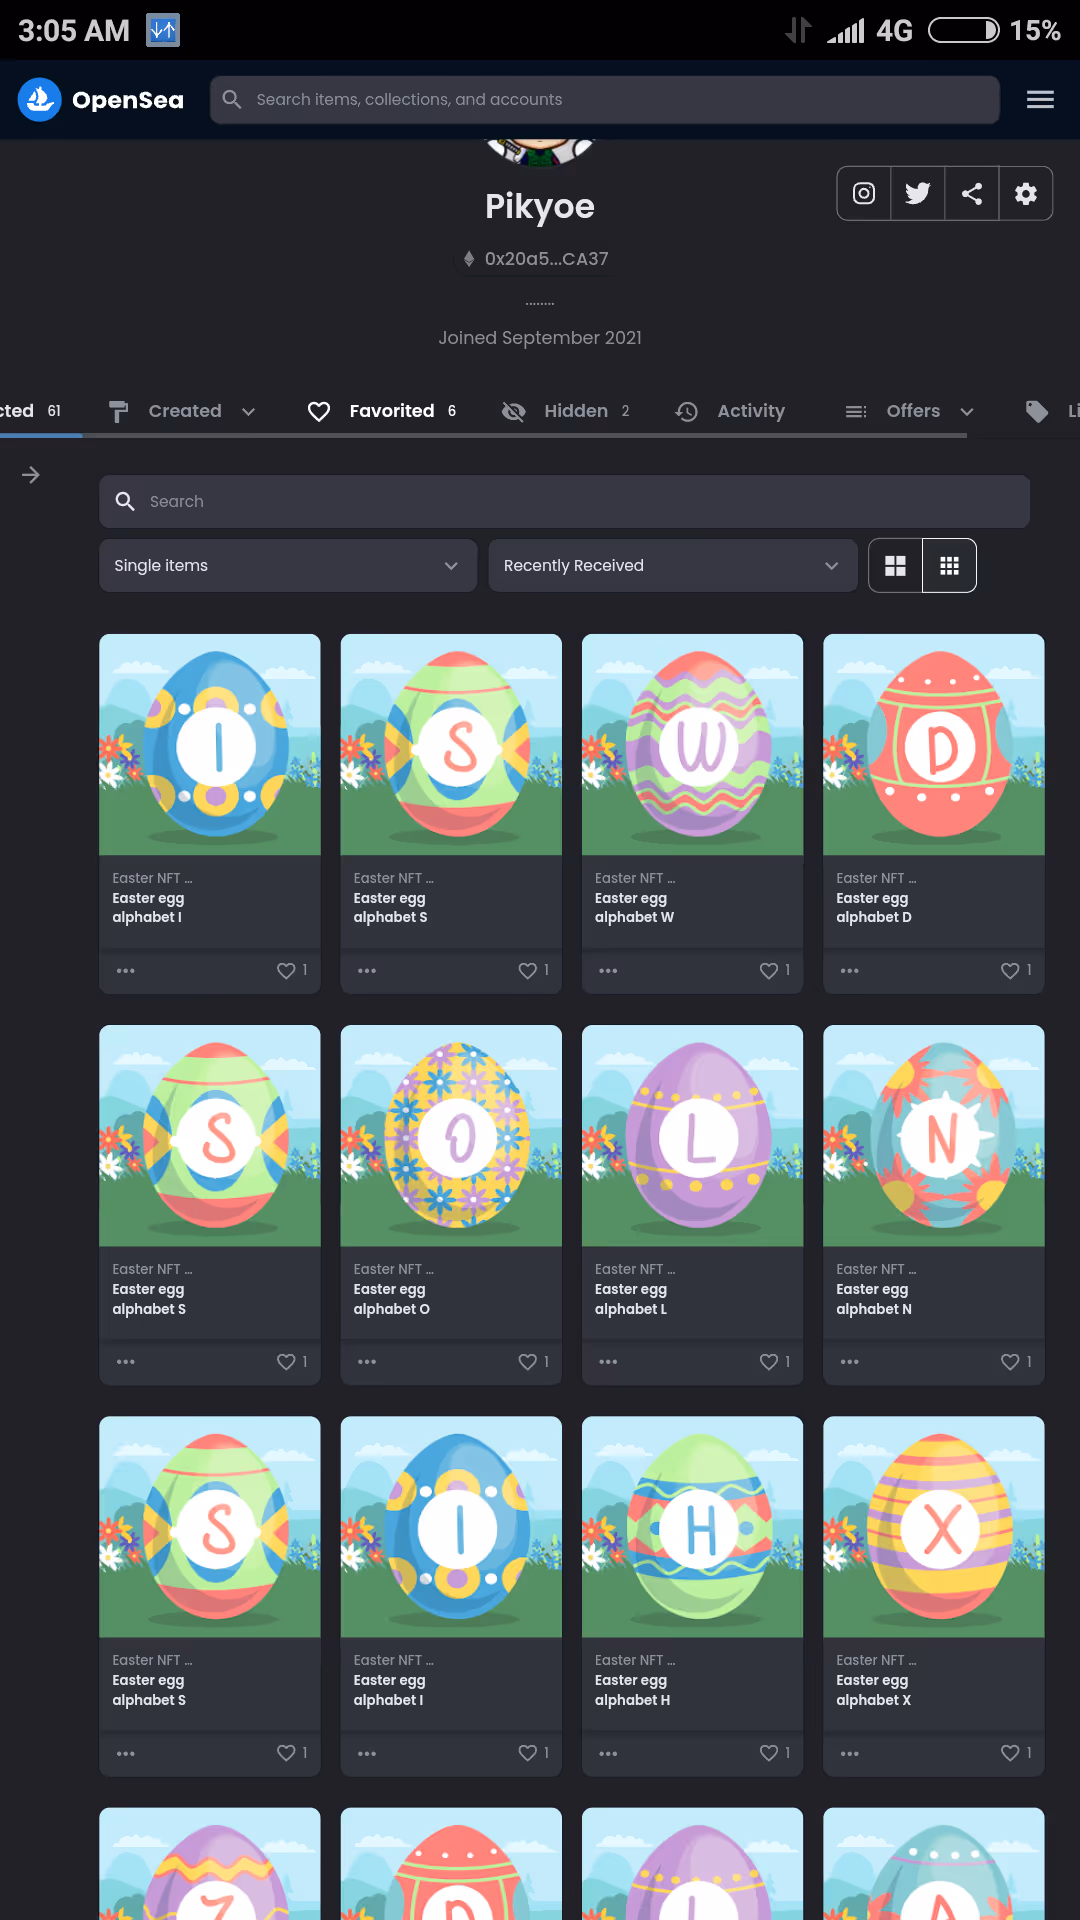Viewport: 1080px width, 1920px height.
Task: Open the Instagram profile link icon
Action: pyautogui.click(x=864, y=193)
